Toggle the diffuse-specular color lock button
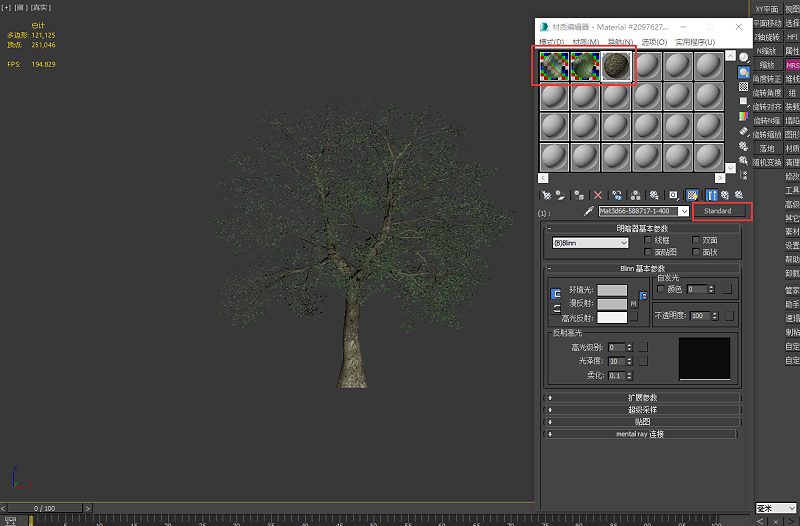Image resolution: width=800 pixels, height=526 pixels. (556, 308)
